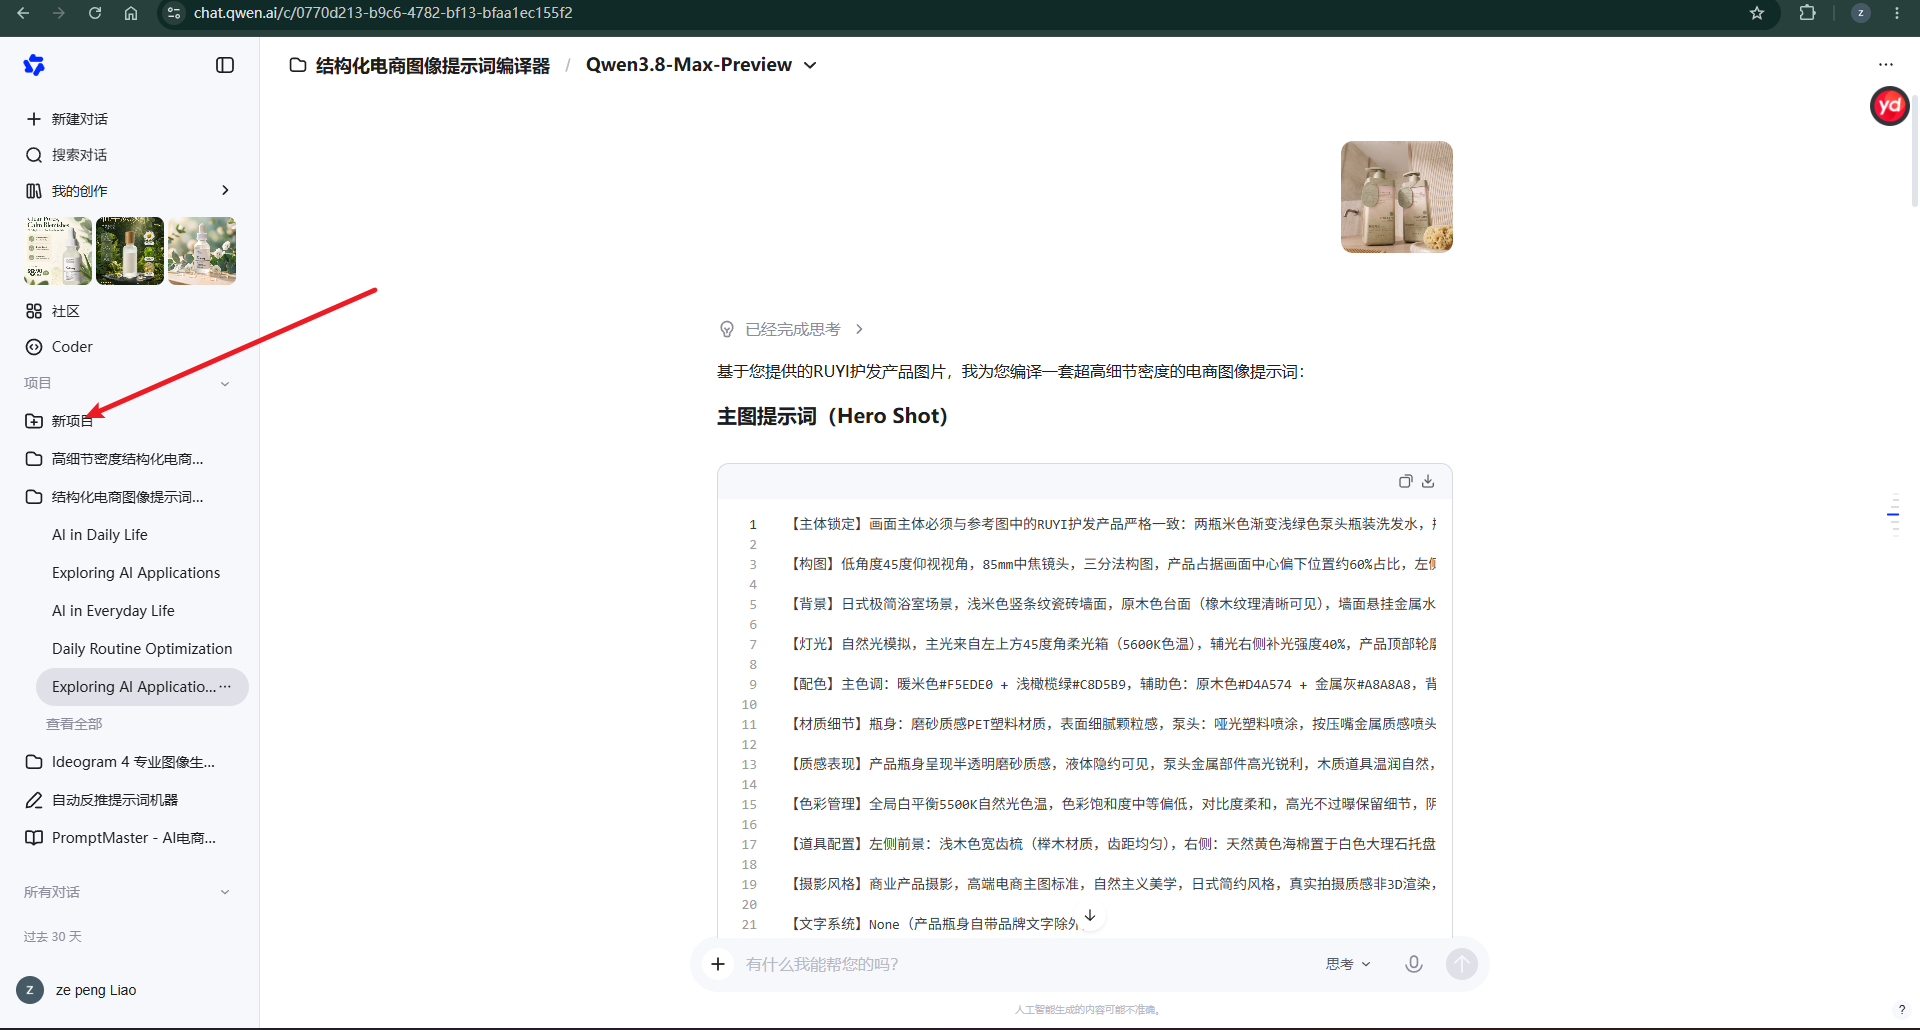
Task: Open the AI in Everyday Life chat
Action: pos(113,611)
